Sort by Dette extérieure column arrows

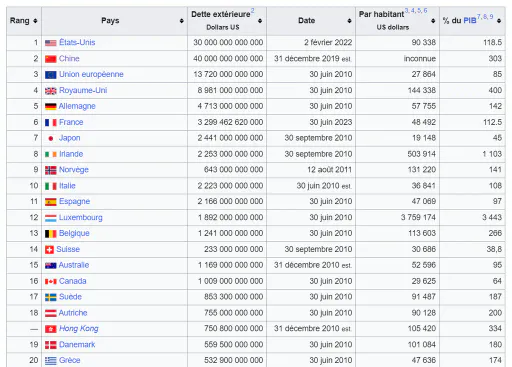pos(260,21)
